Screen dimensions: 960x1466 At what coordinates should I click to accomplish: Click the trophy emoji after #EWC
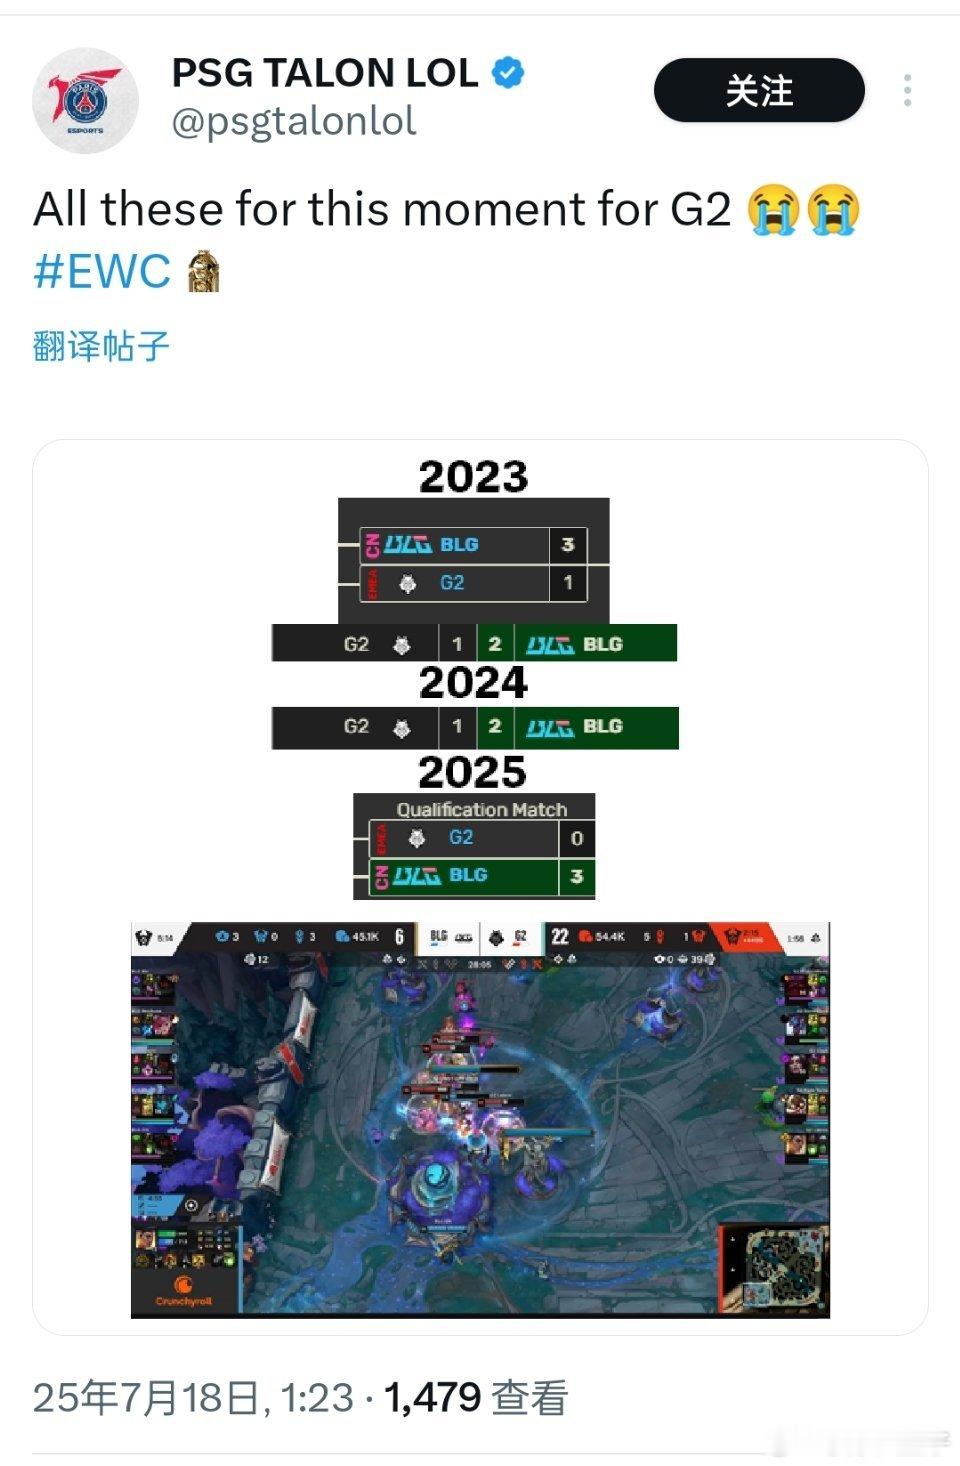point(203,271)
